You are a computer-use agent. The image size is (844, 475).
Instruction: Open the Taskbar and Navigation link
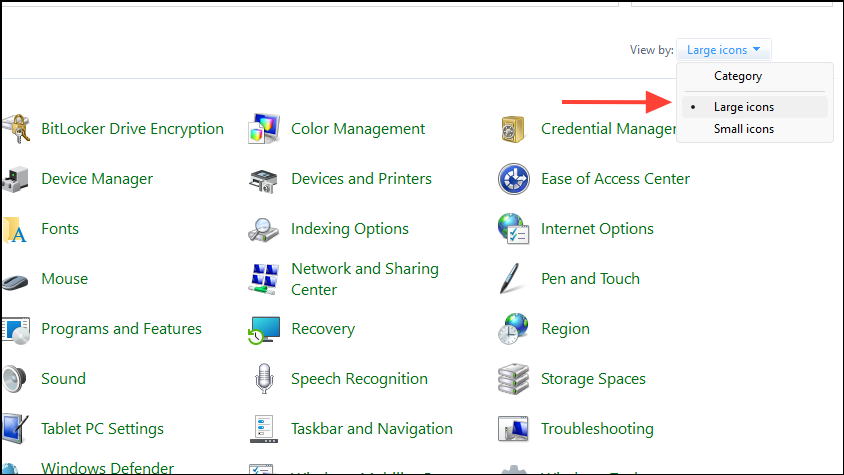372,429
